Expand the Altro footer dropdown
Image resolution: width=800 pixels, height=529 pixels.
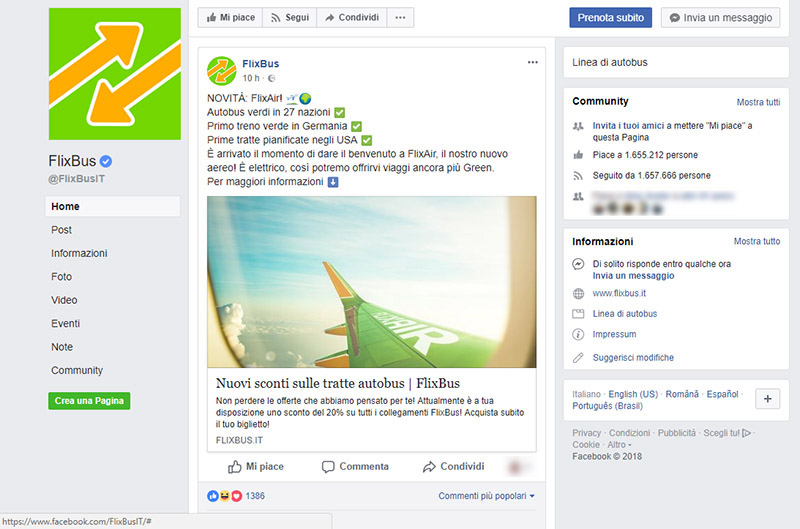click(x=619, y=445)
